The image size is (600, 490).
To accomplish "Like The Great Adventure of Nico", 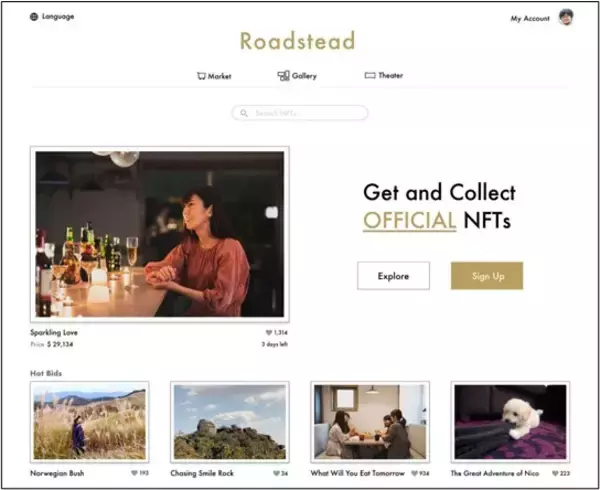I will 552,473.
